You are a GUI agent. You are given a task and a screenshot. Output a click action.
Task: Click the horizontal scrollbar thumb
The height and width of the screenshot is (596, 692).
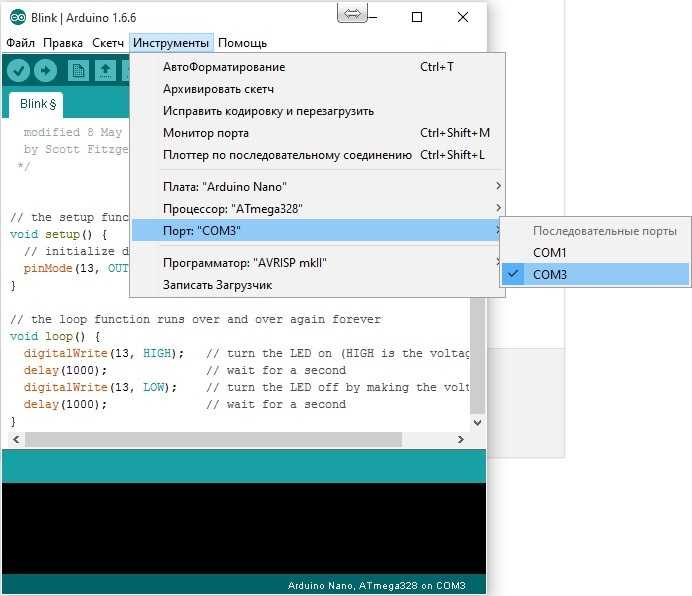214,439
